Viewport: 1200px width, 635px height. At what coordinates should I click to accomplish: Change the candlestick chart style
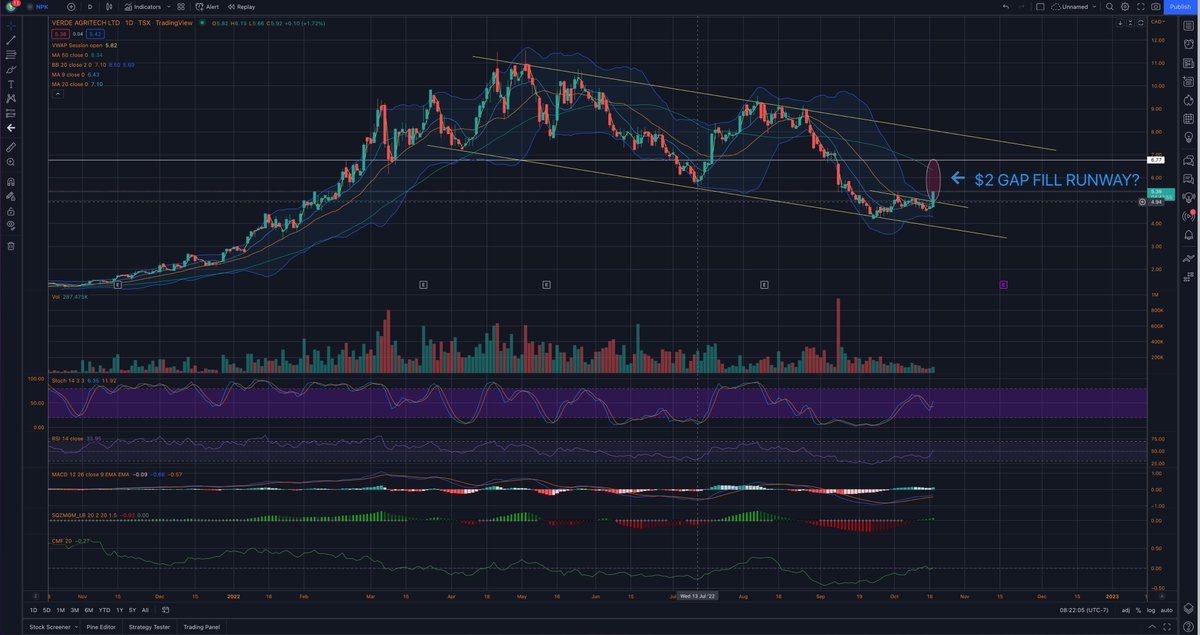(x=109, y=7)
